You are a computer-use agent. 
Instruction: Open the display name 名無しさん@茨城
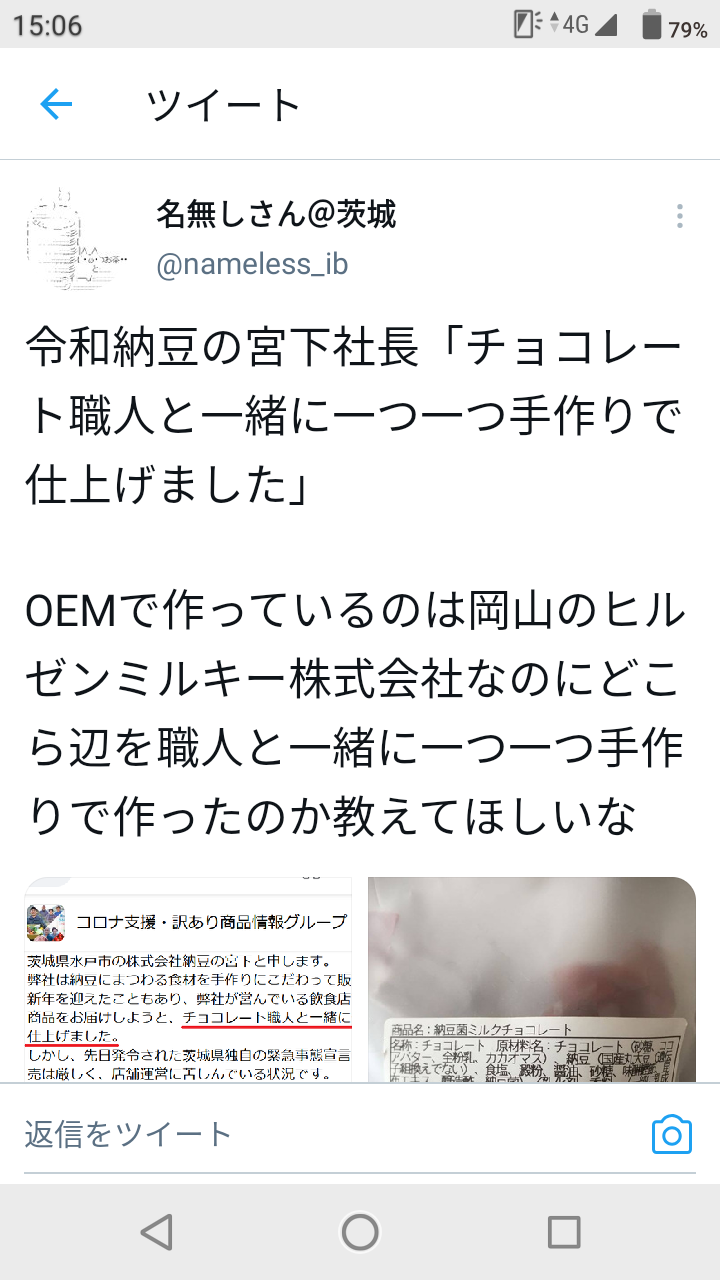tap(276, 214)
